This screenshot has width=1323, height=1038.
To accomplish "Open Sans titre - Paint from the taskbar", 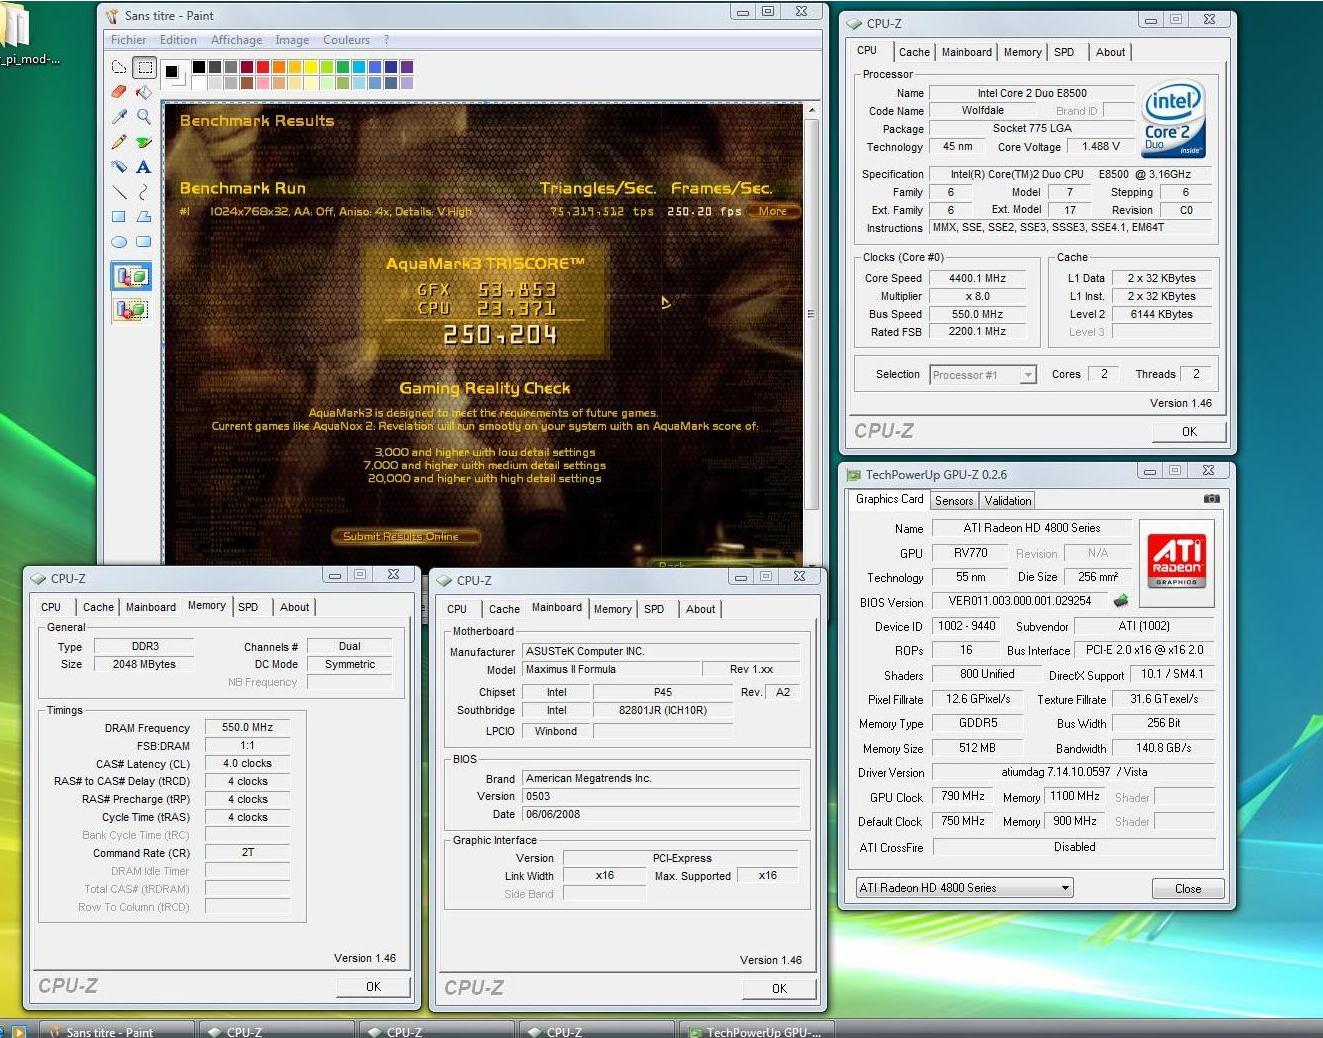I will pyautogui.click(x=117, y=1030).
